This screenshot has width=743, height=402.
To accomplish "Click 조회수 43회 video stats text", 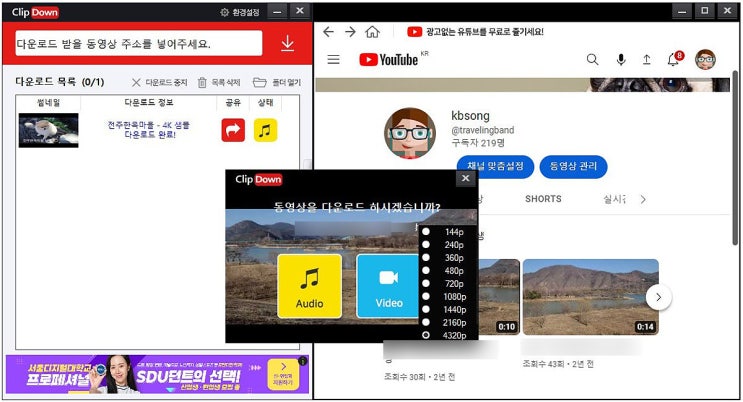I will coord(558,364).
